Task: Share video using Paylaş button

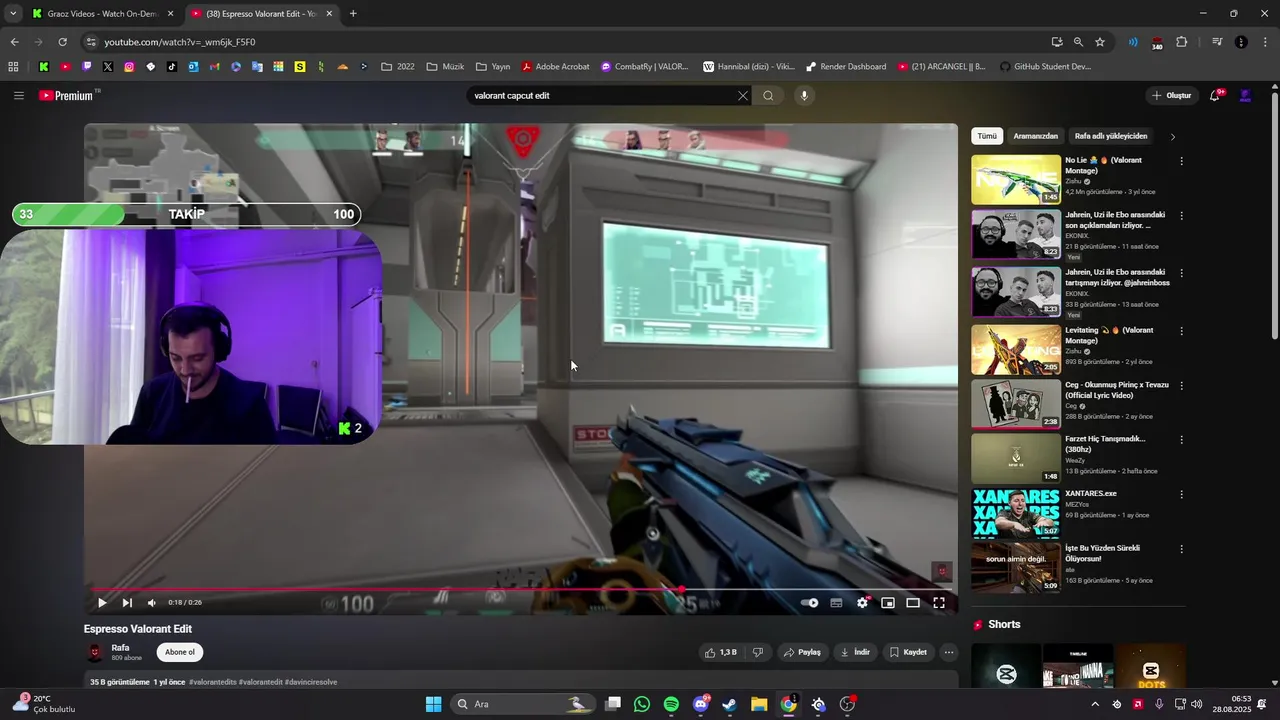Action: tap(802, 652)
